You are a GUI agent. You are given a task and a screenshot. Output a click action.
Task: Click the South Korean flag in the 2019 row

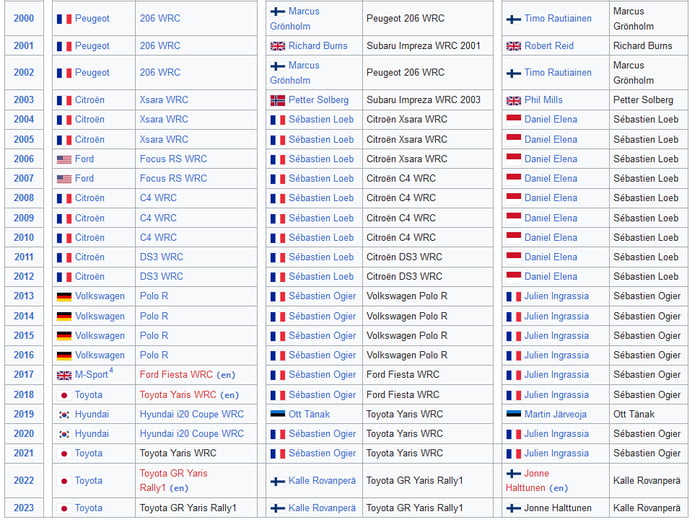(x=64, y=414)
